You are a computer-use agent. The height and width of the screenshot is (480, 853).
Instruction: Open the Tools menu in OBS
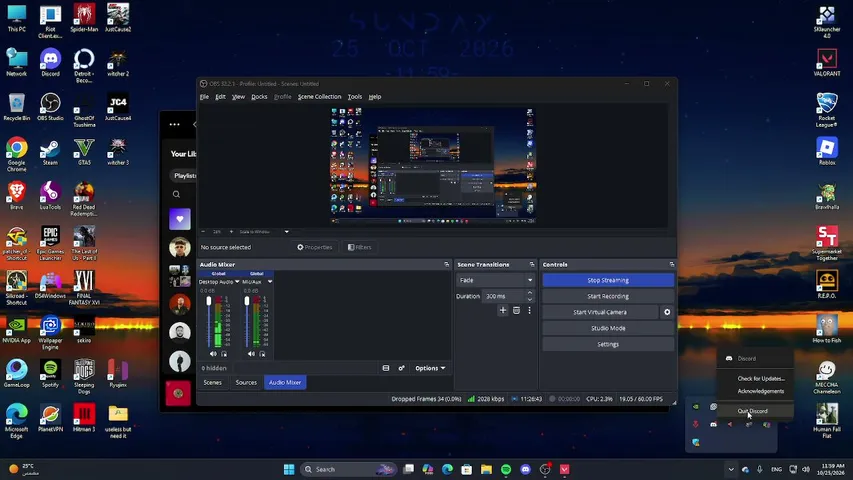point(355,97)
